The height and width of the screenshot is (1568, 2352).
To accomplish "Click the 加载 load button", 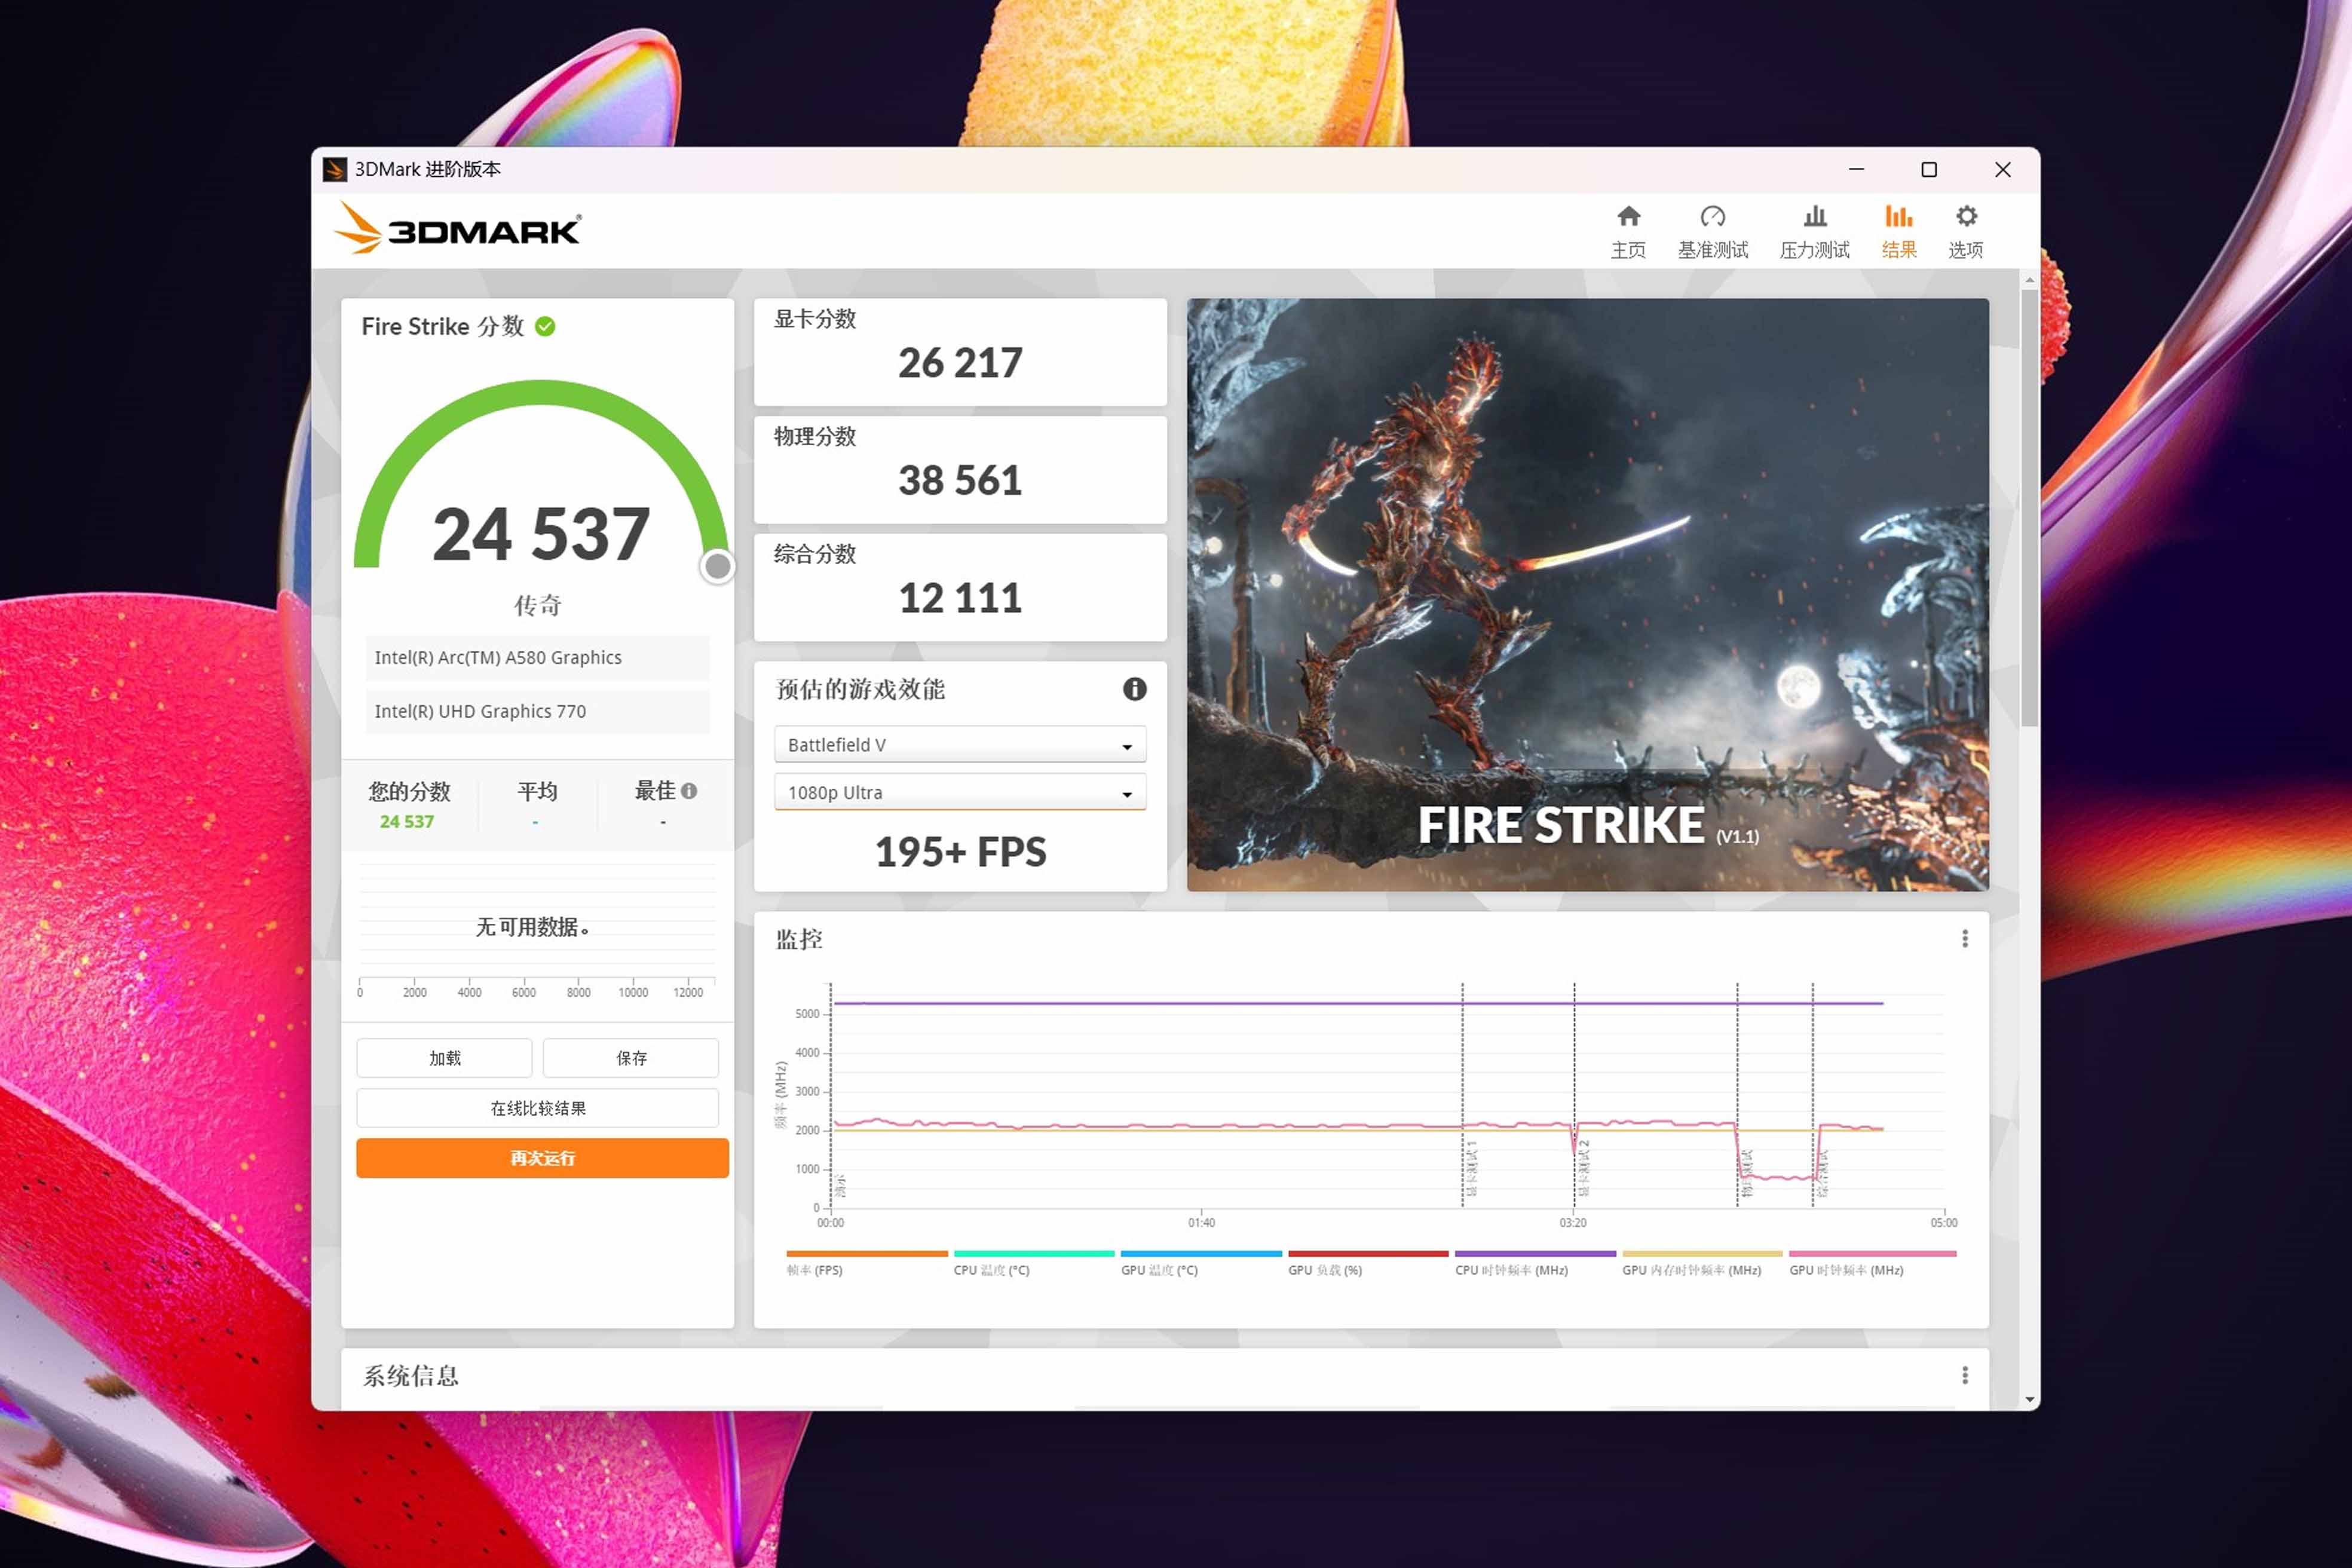I will click(x=444, y=1058).
